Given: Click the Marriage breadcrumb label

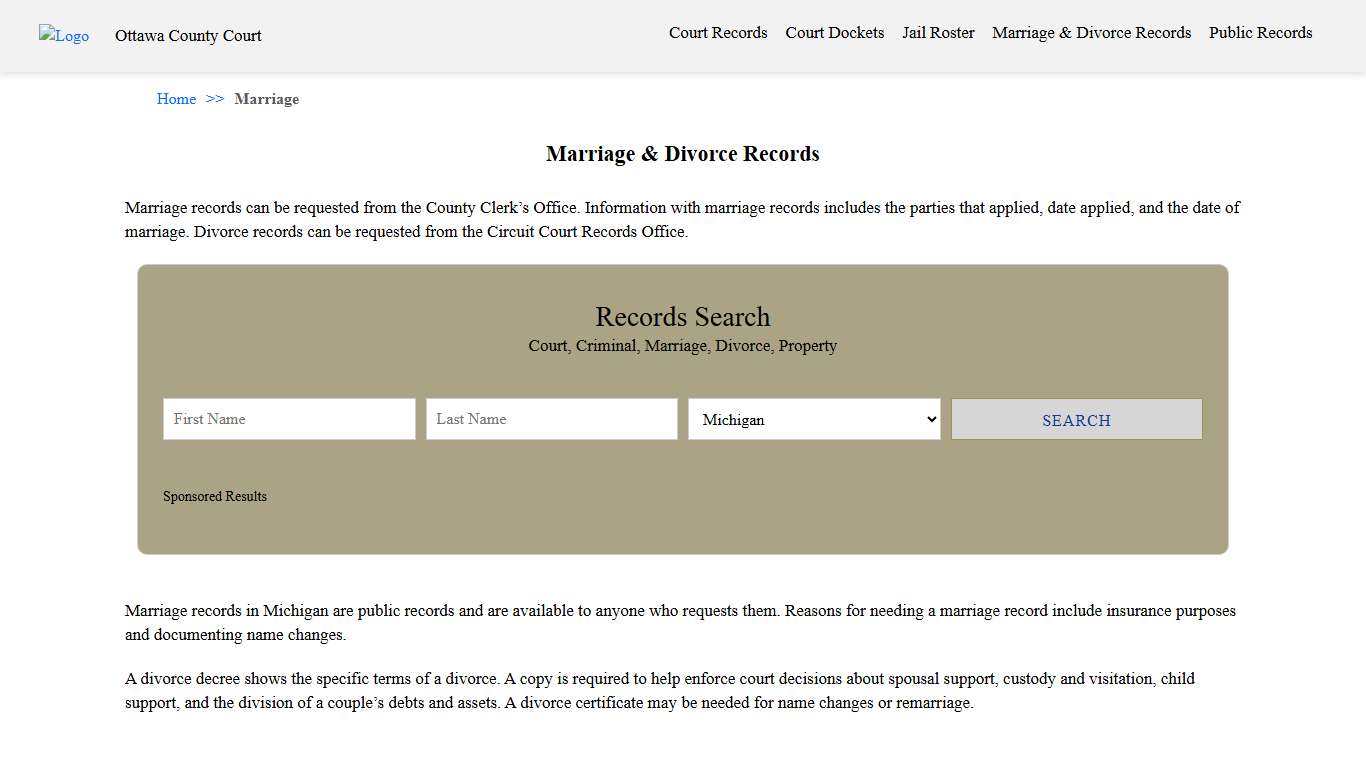Looking at the screenshot, I should coord(266,99).
